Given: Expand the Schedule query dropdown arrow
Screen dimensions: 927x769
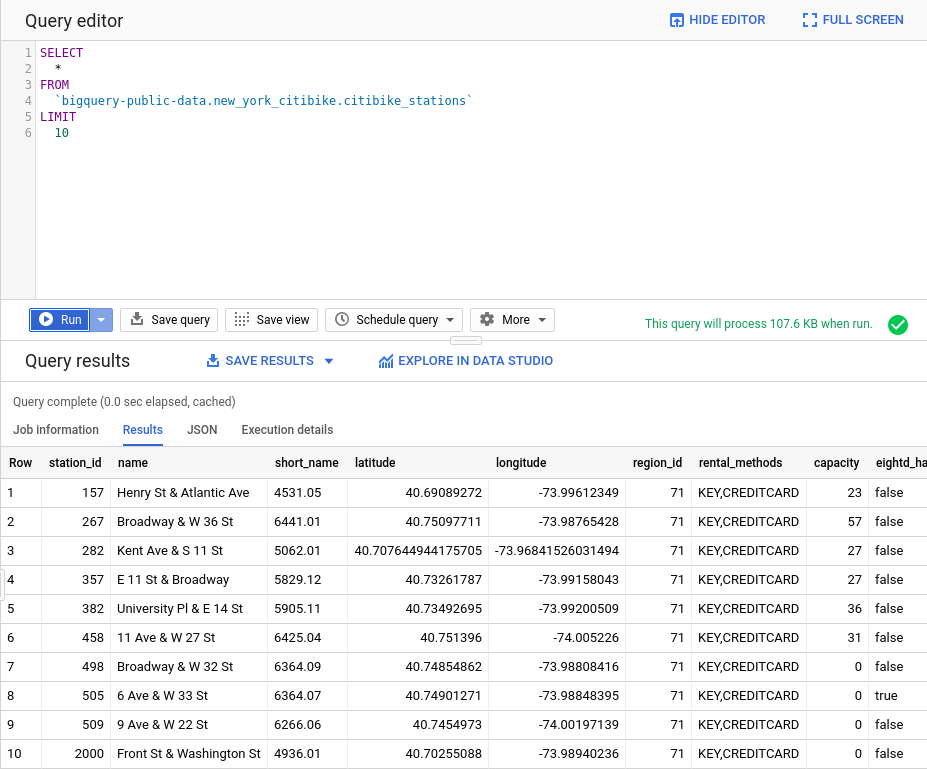Looking at the screenshot, I should (450, 320).
